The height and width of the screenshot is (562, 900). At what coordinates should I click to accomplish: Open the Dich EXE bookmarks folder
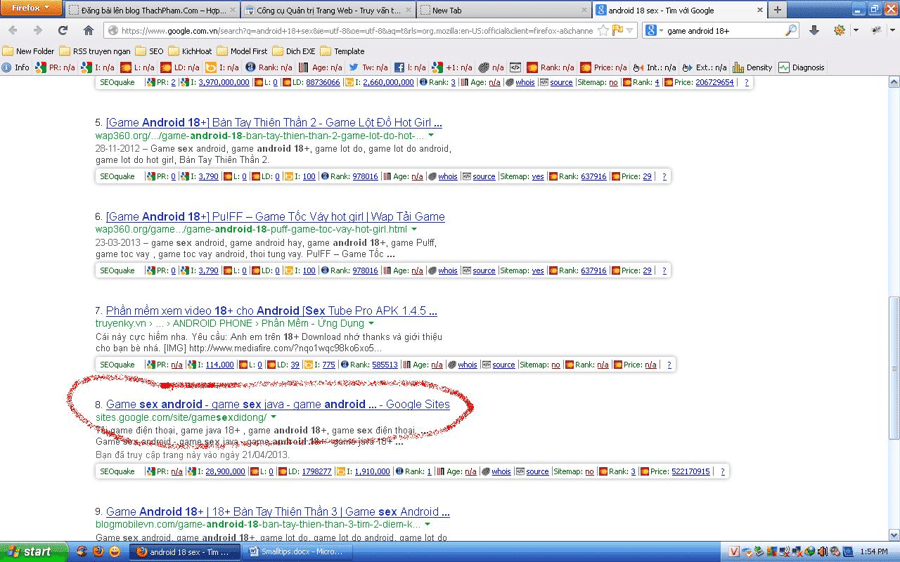tap(294, 51)
